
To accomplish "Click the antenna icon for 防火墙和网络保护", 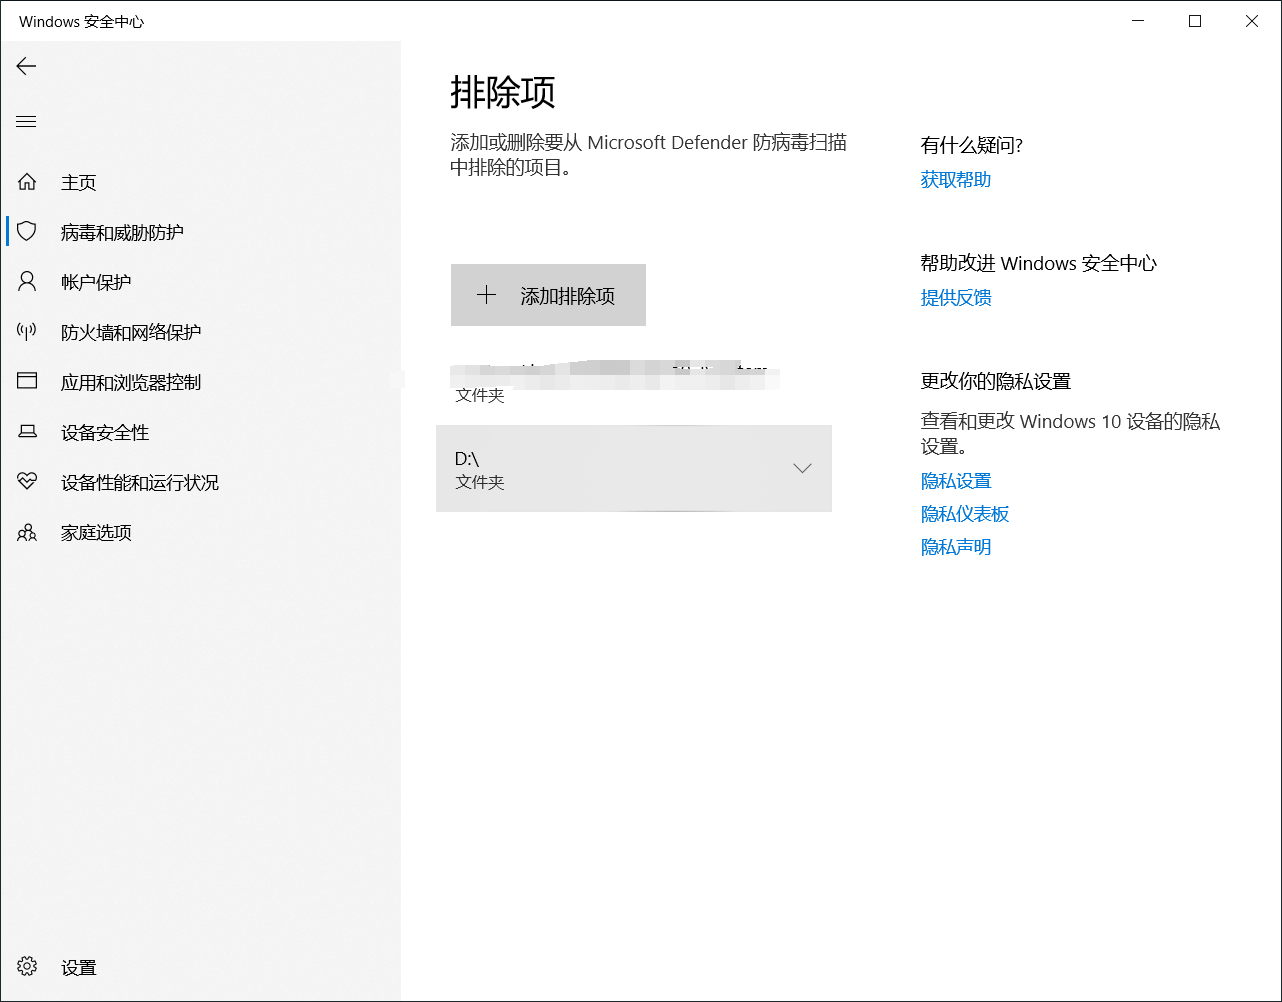I will (x=27, y=332).
